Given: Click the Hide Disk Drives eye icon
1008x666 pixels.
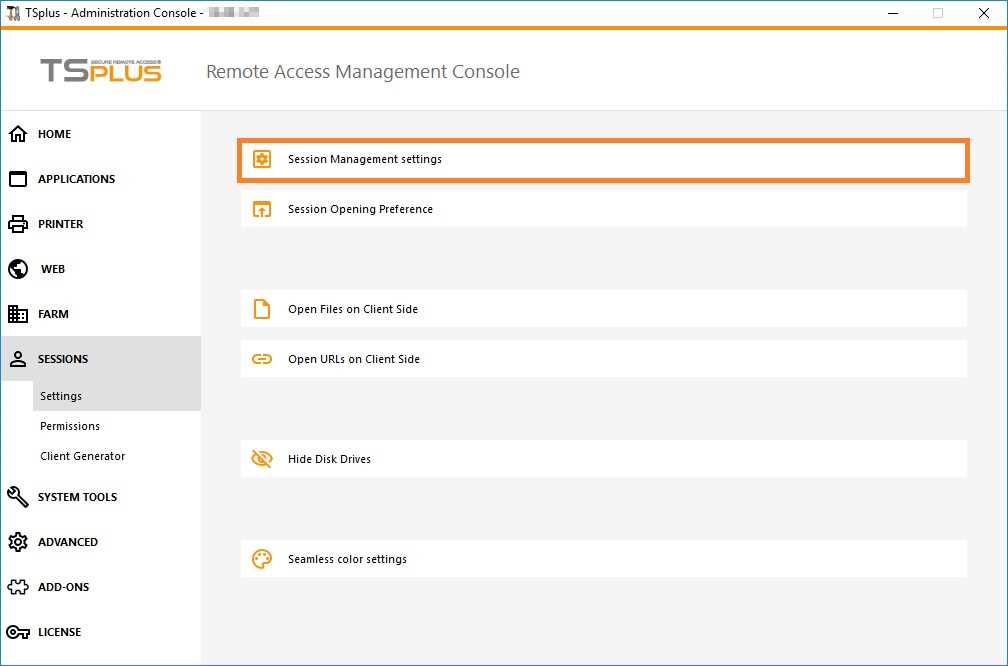Looking at the screenshot, I should (x=262, y=459).
